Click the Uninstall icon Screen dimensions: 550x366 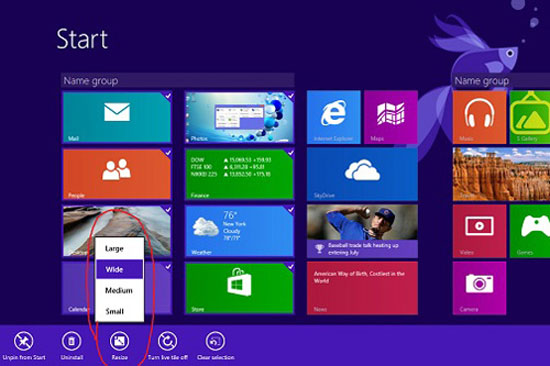tap(72, 341)
